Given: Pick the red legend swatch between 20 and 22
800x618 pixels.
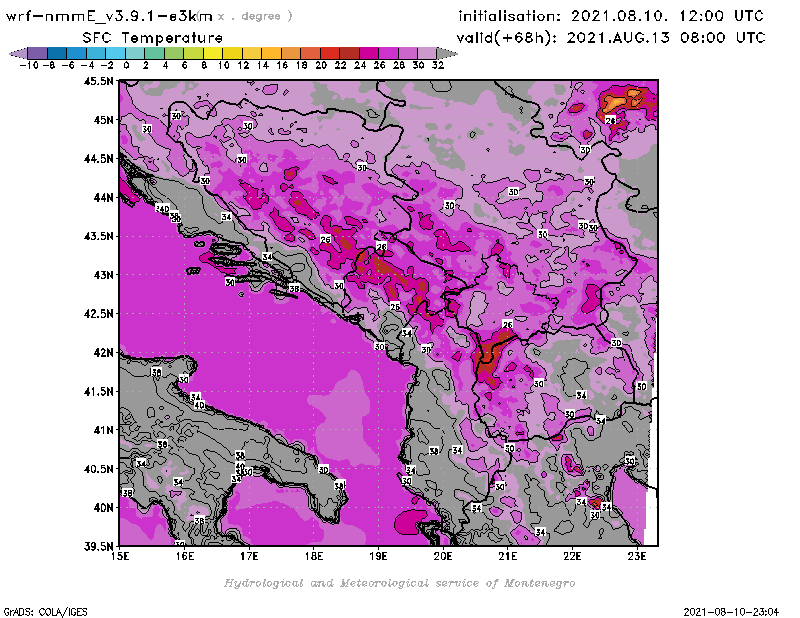Looking at the screenshot, I should point(330,53).
